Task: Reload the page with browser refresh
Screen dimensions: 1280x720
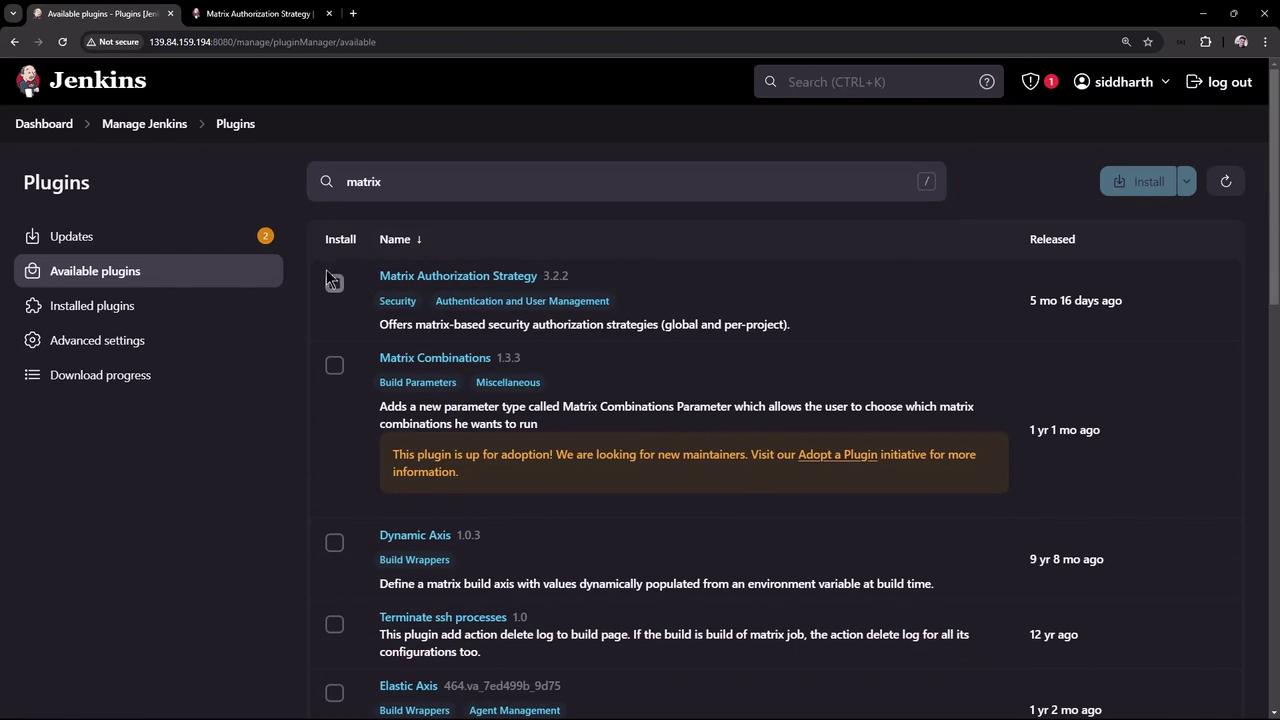Action: 62,42
